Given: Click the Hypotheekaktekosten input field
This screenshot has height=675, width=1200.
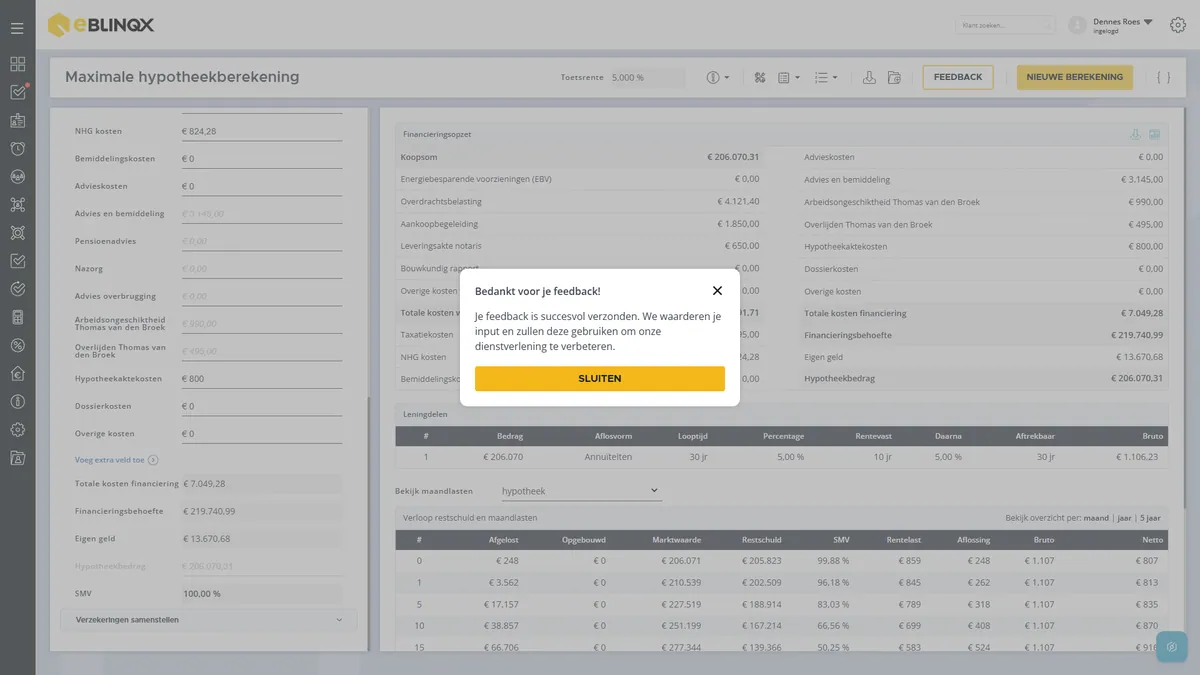Looking at the screenshot, I should coord(262,379).
